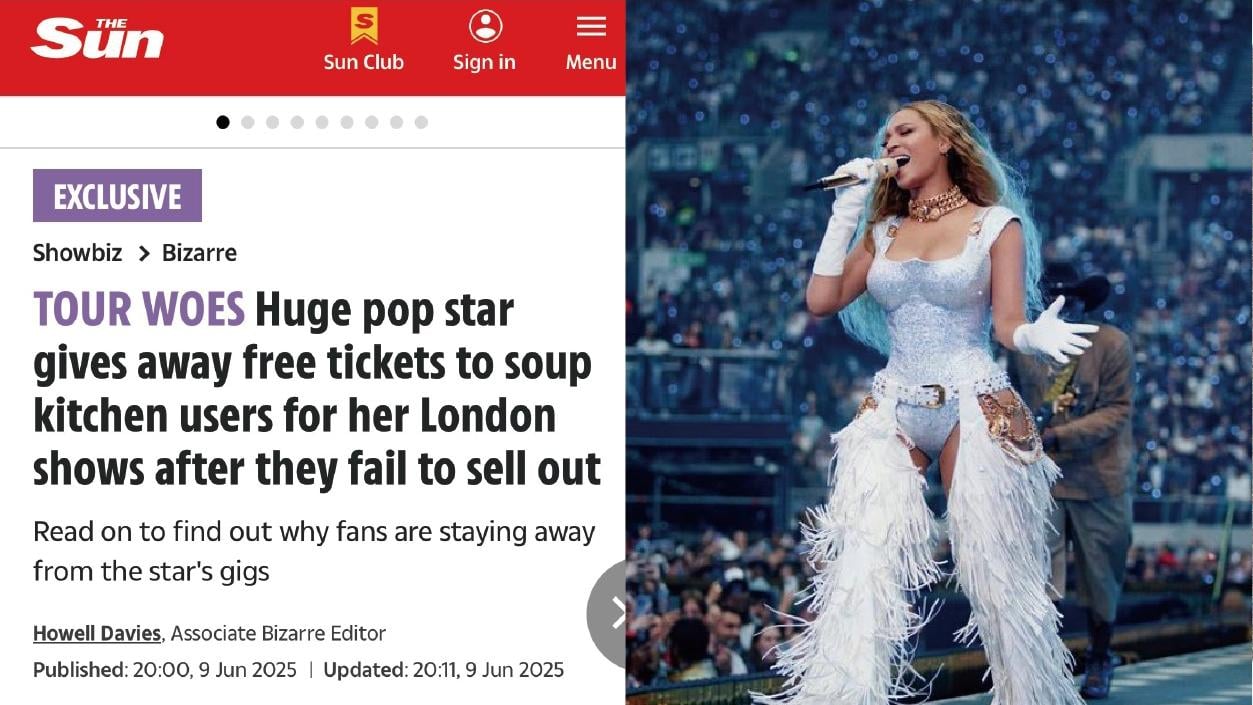Advance carousel with the next arrow

point(608,613)
